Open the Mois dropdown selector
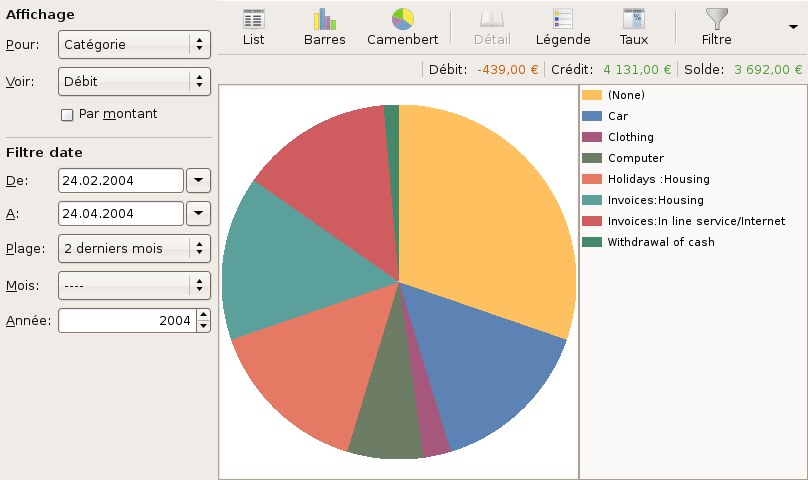The height and width of the screenshot is (480, 808). pos(134,285)
